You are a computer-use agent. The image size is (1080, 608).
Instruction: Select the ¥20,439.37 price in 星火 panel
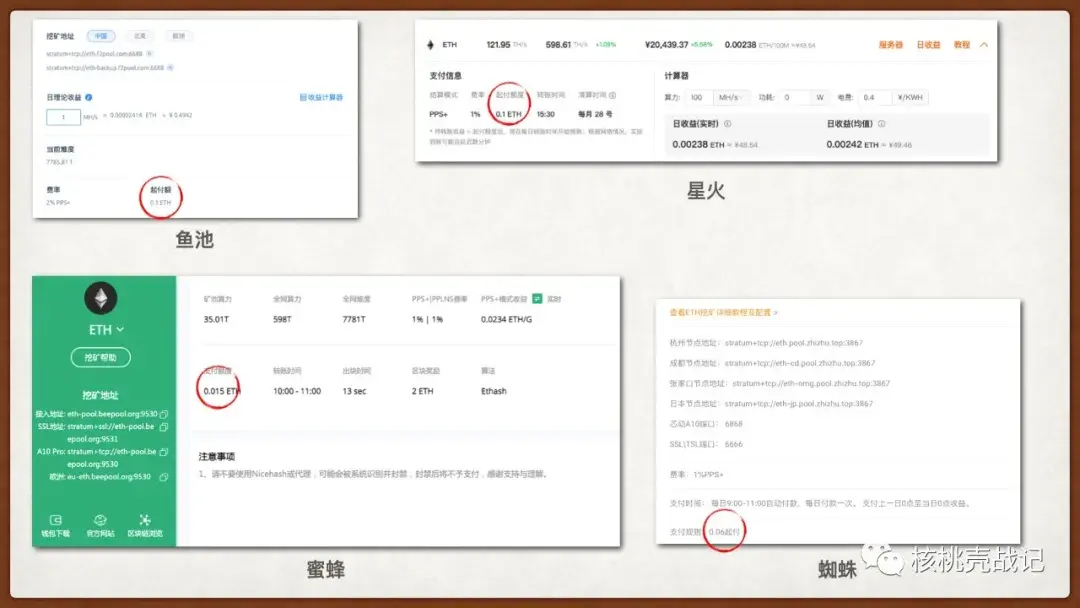click(666, 45)
